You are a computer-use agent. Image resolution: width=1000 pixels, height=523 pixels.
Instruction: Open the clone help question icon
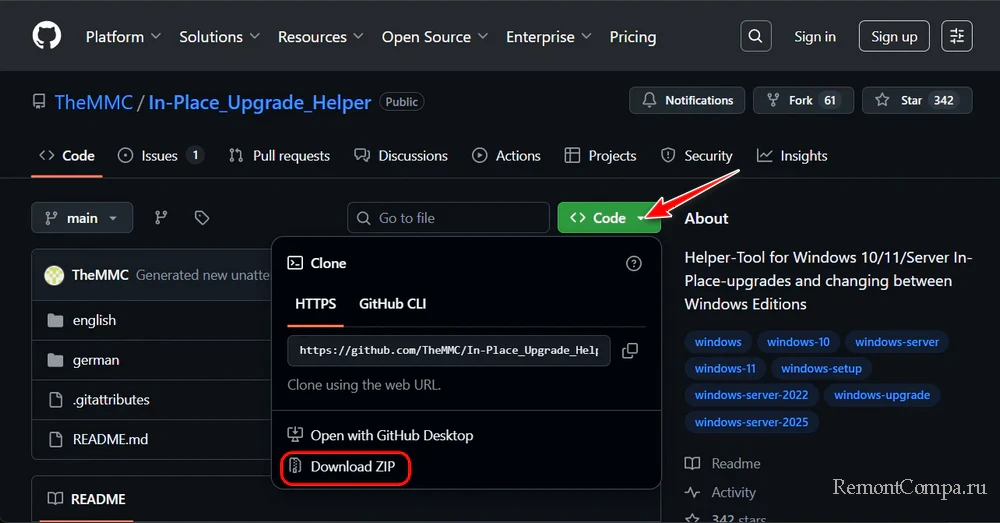tap(633, 264)
